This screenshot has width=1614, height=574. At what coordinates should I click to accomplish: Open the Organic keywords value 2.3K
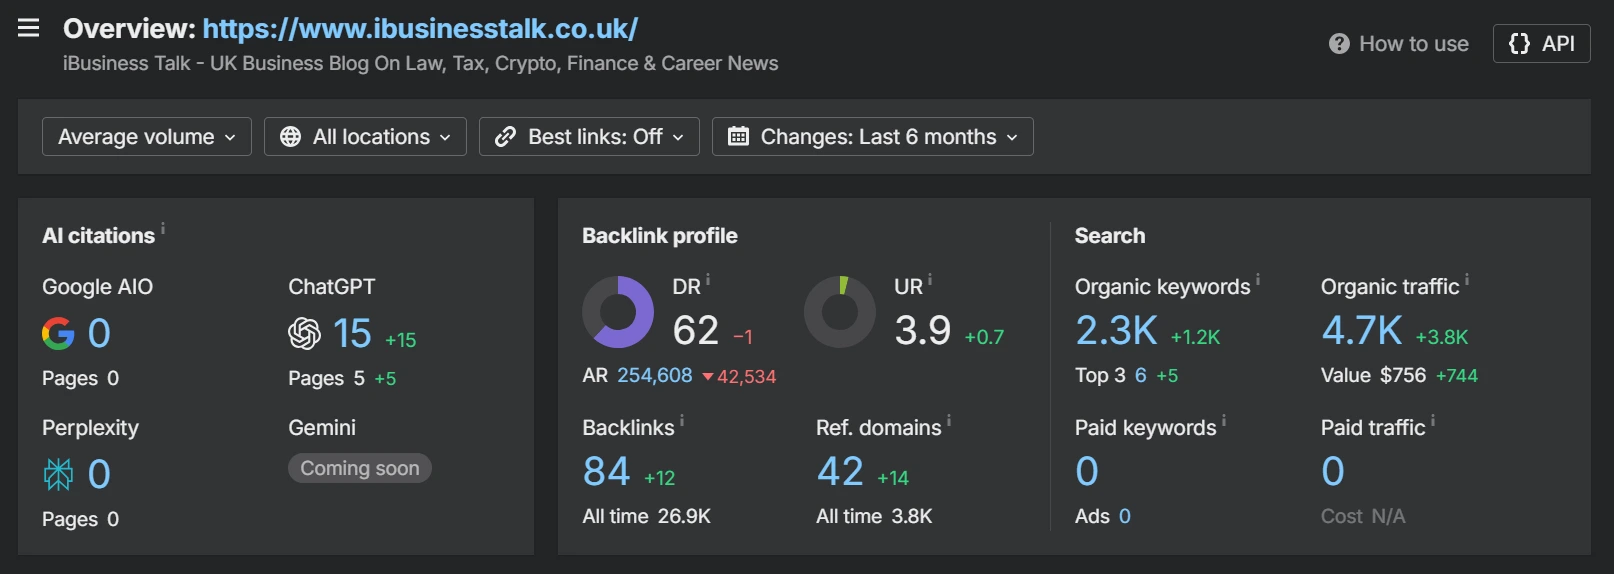tap(1117, 330)
